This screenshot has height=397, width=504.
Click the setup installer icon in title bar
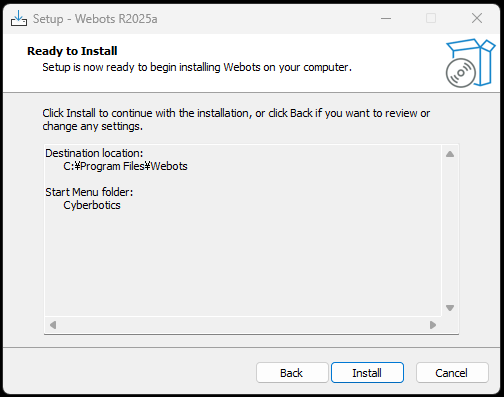19,18
